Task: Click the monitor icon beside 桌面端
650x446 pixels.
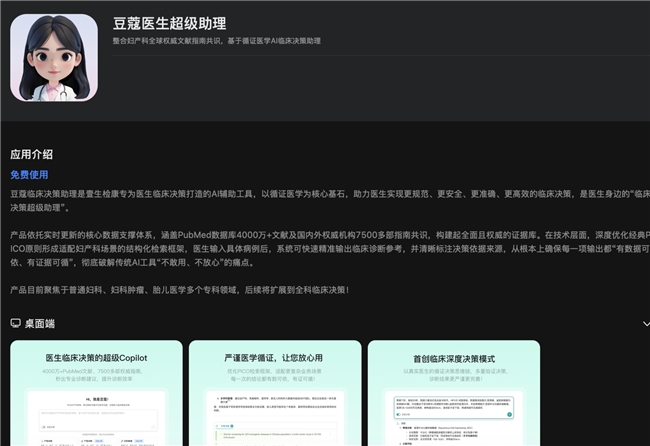Action: (15, 324)
